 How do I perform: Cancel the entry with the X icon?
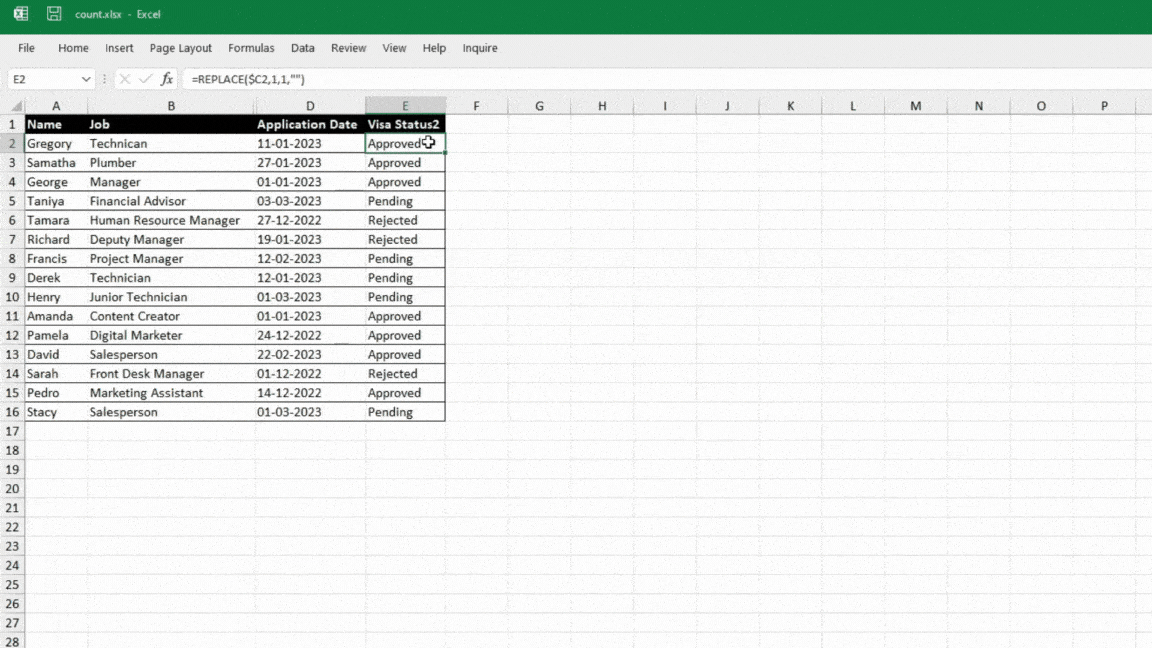pyautogui.click(x=124, y=79)
